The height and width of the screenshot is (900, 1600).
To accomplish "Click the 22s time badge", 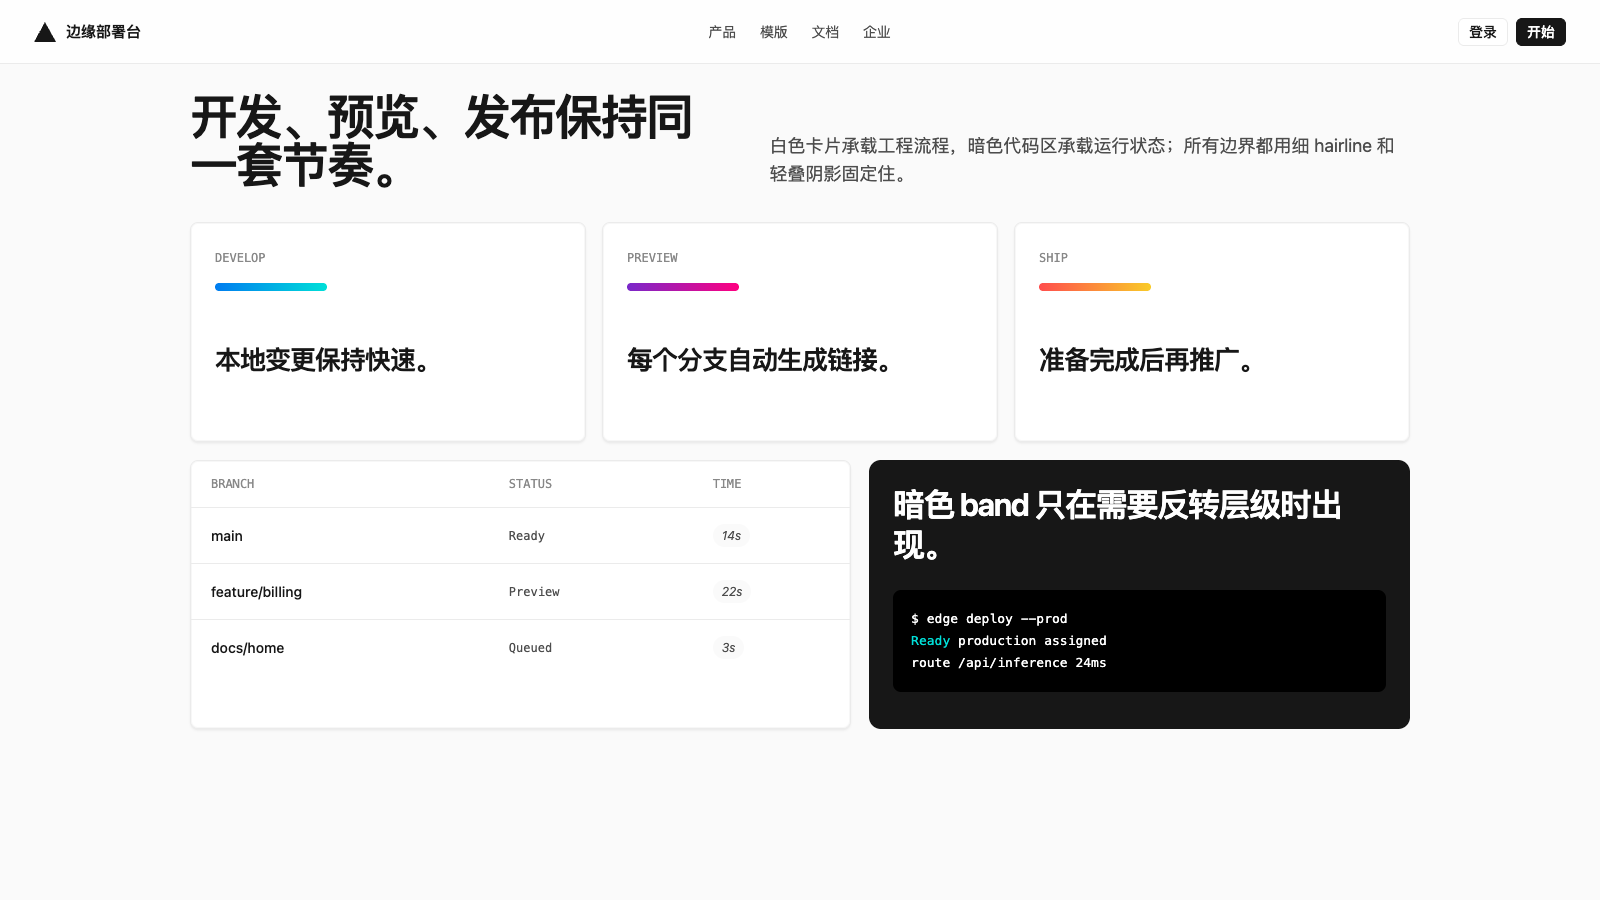I will click(732, 592).
